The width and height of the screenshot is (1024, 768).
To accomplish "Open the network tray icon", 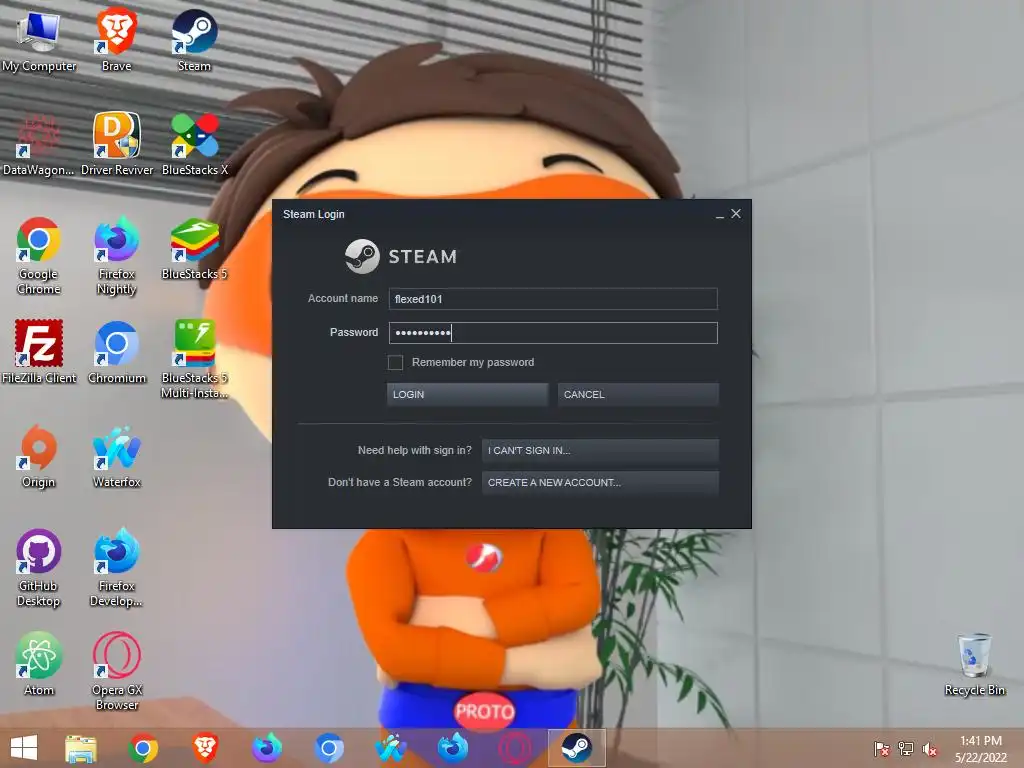I will pos(906,749).
